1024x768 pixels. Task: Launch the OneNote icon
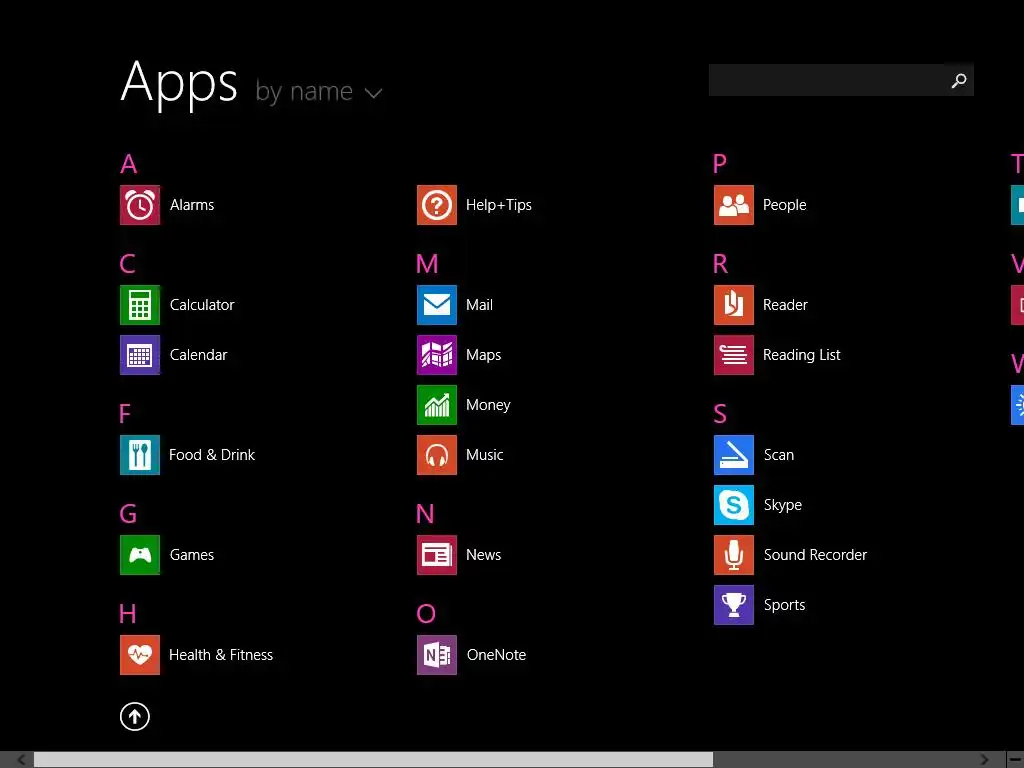tap(437, 655)
